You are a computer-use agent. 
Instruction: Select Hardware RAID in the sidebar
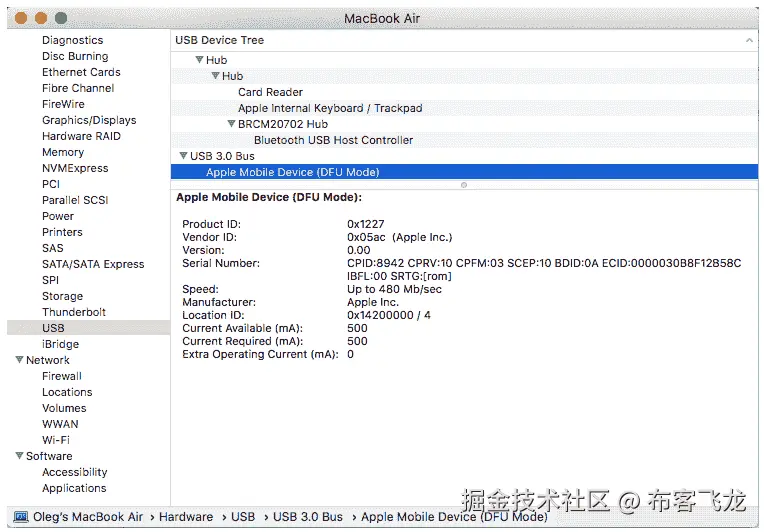(81, 136)
